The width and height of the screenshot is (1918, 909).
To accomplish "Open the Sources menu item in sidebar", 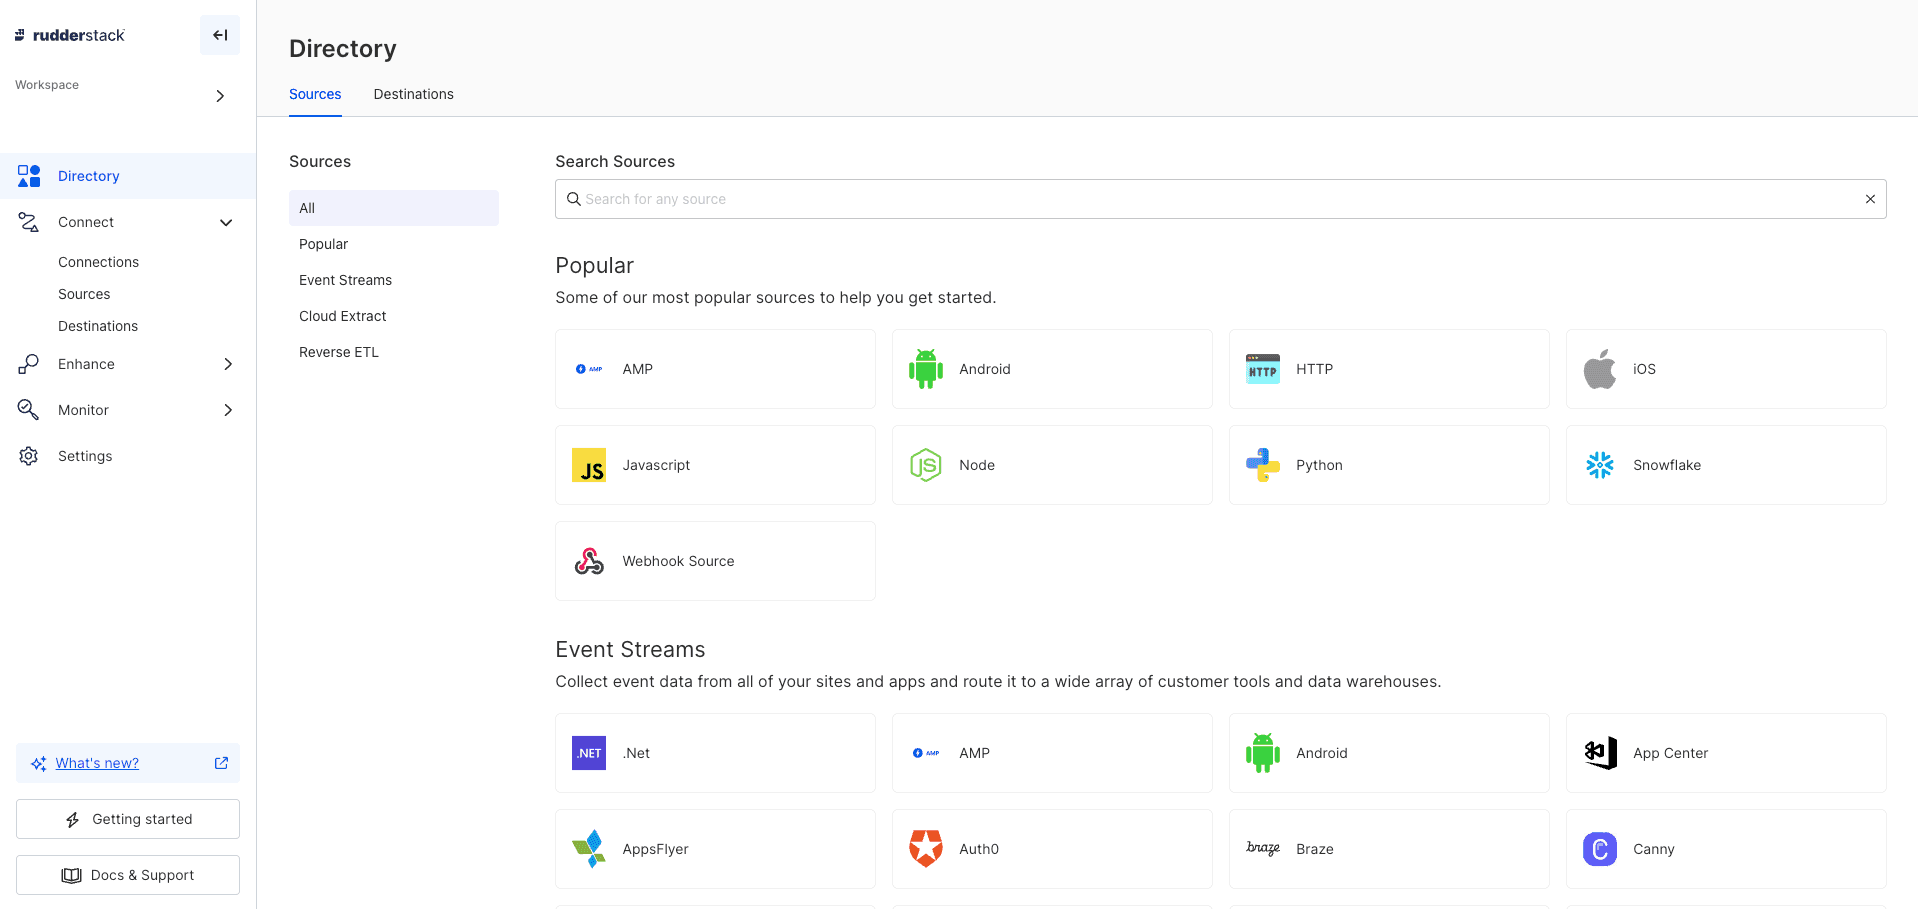I will coord(84,293).
